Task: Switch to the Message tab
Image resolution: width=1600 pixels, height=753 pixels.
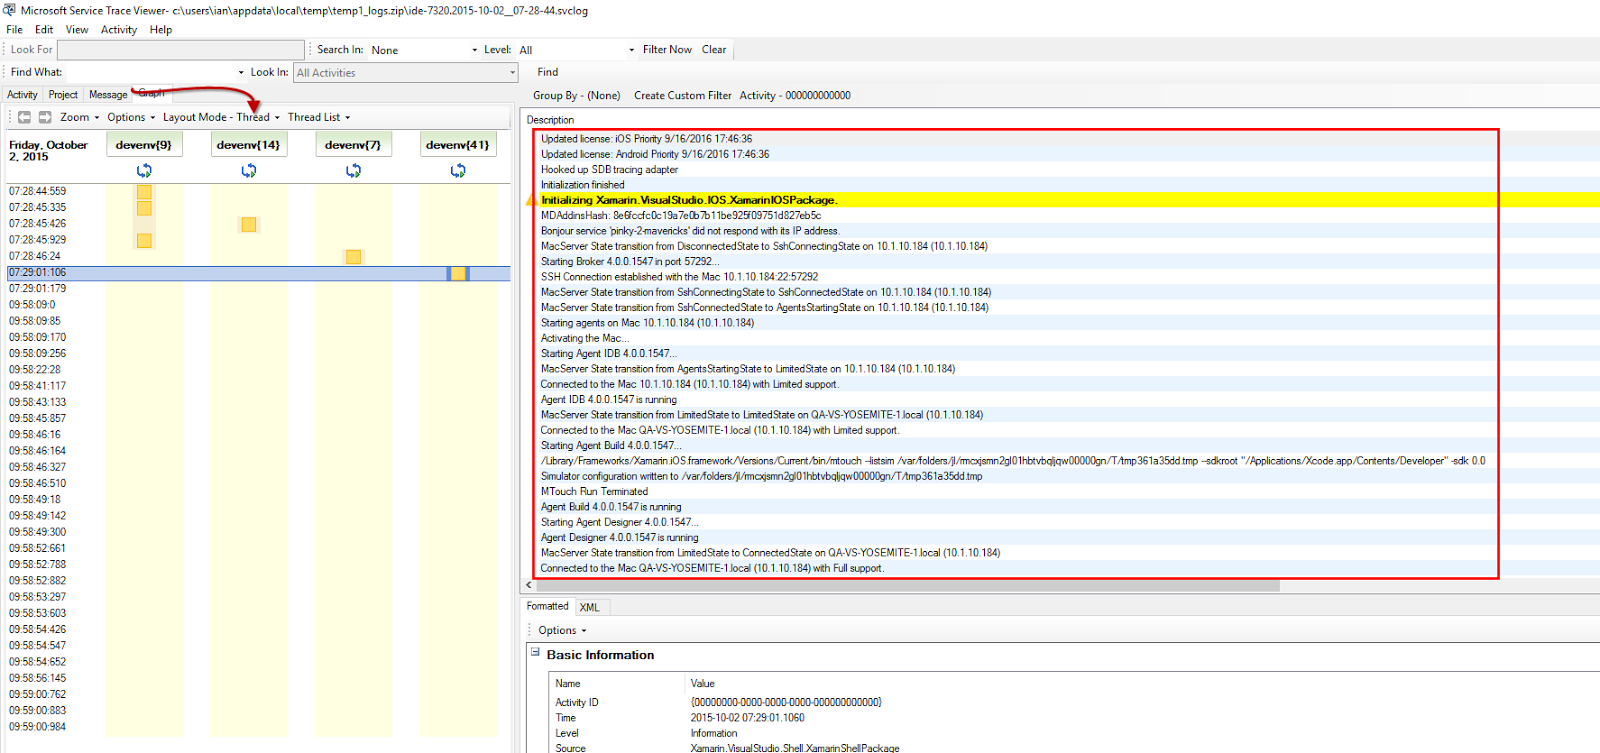Action: pos(108,95)
